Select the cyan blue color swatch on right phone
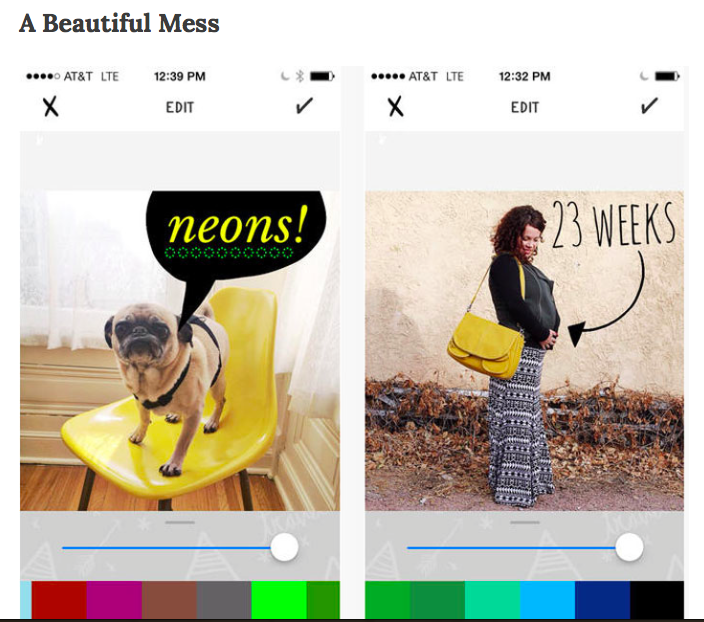The image size is (704, 622). 548,600
